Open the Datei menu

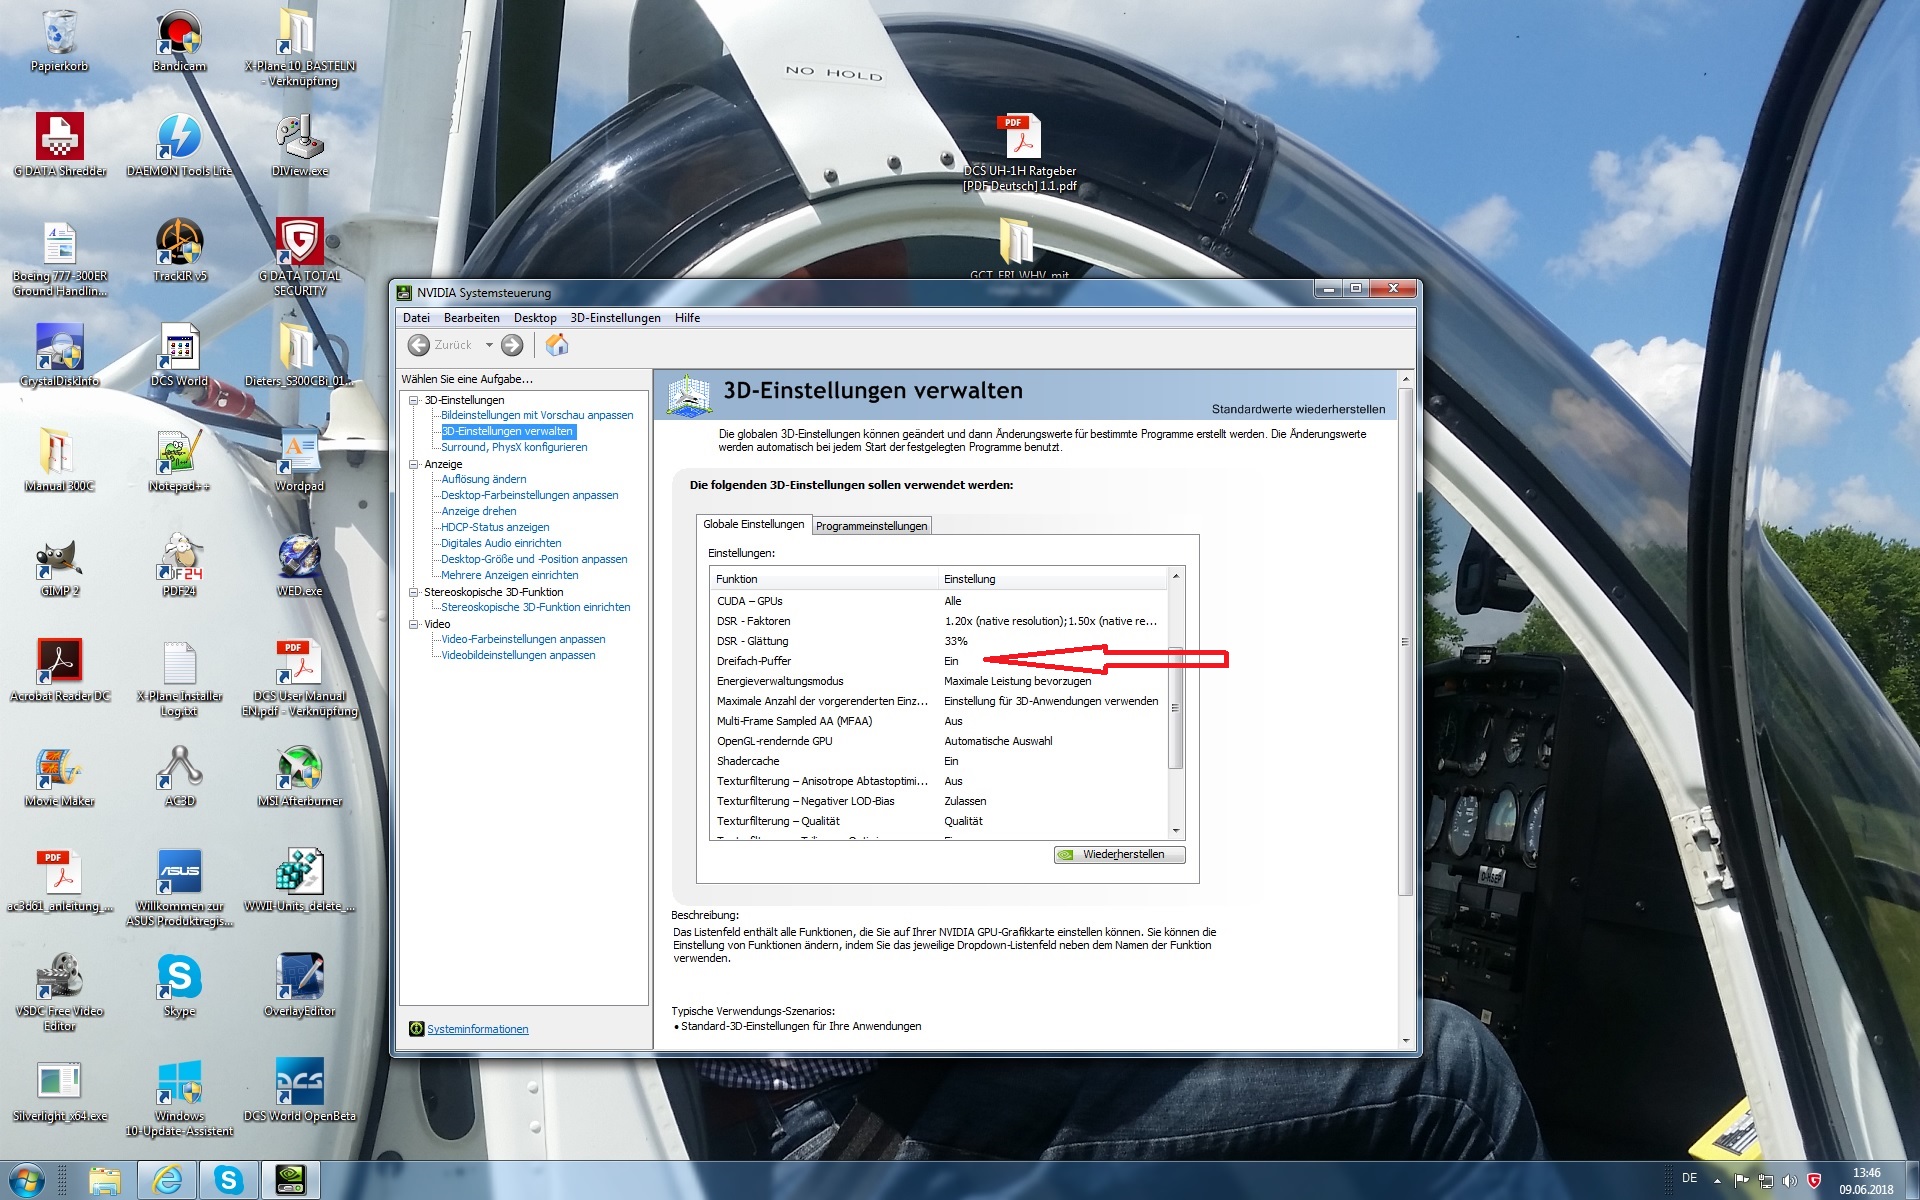[416, 318]
